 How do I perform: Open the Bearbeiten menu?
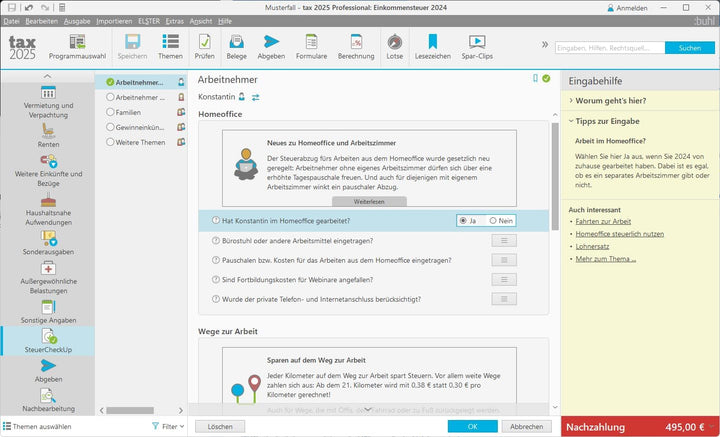click(42, 21)
